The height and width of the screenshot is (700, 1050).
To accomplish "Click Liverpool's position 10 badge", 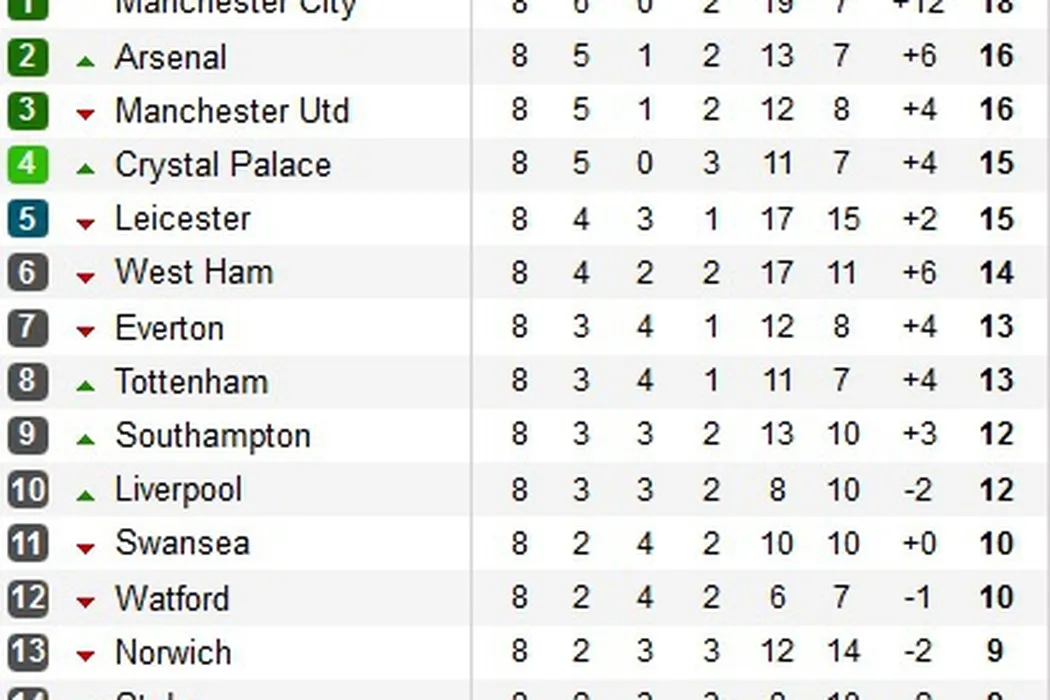I will pyautogui.click(x=27, y=489).
